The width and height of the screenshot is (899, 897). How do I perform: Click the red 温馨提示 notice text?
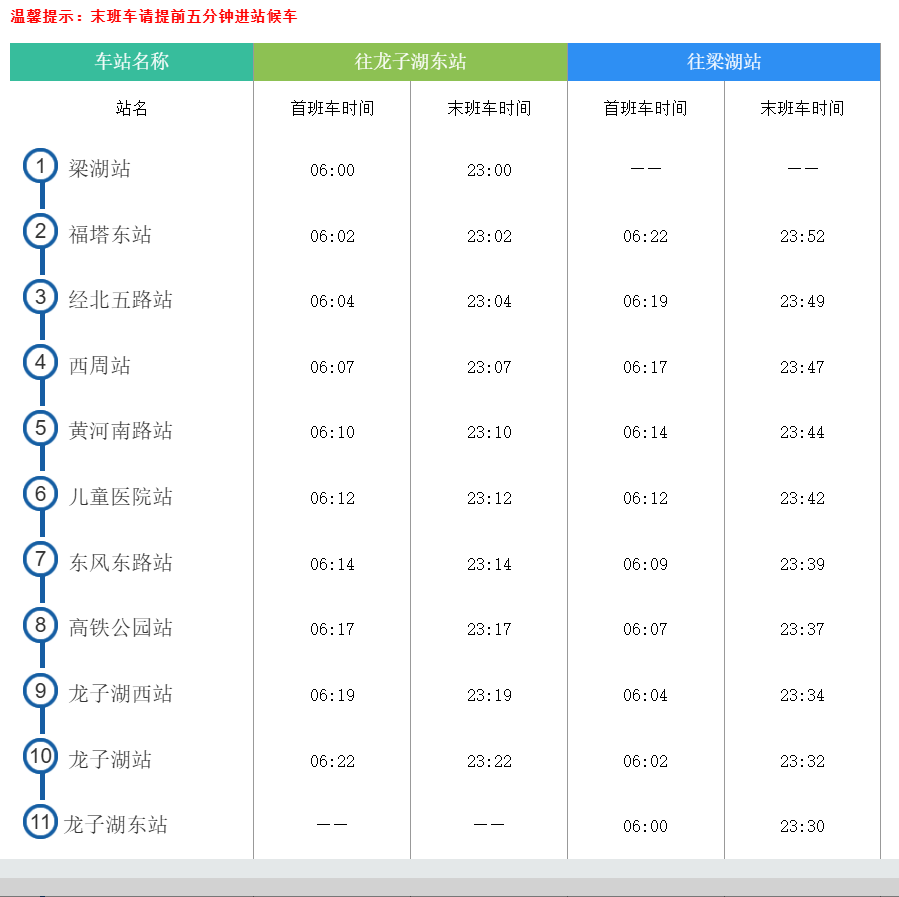[x=154, y=16]
